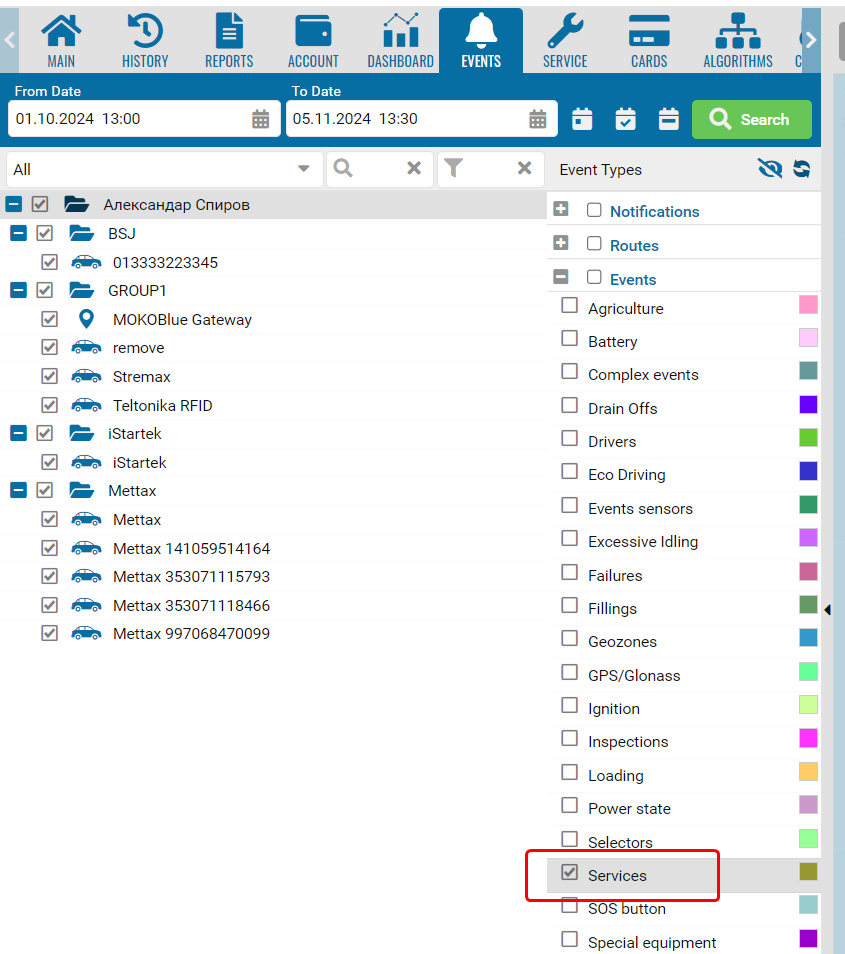Enable the Geozones event checkbox
This screenshot has width=845, height=954.
[x=569, y=639]
